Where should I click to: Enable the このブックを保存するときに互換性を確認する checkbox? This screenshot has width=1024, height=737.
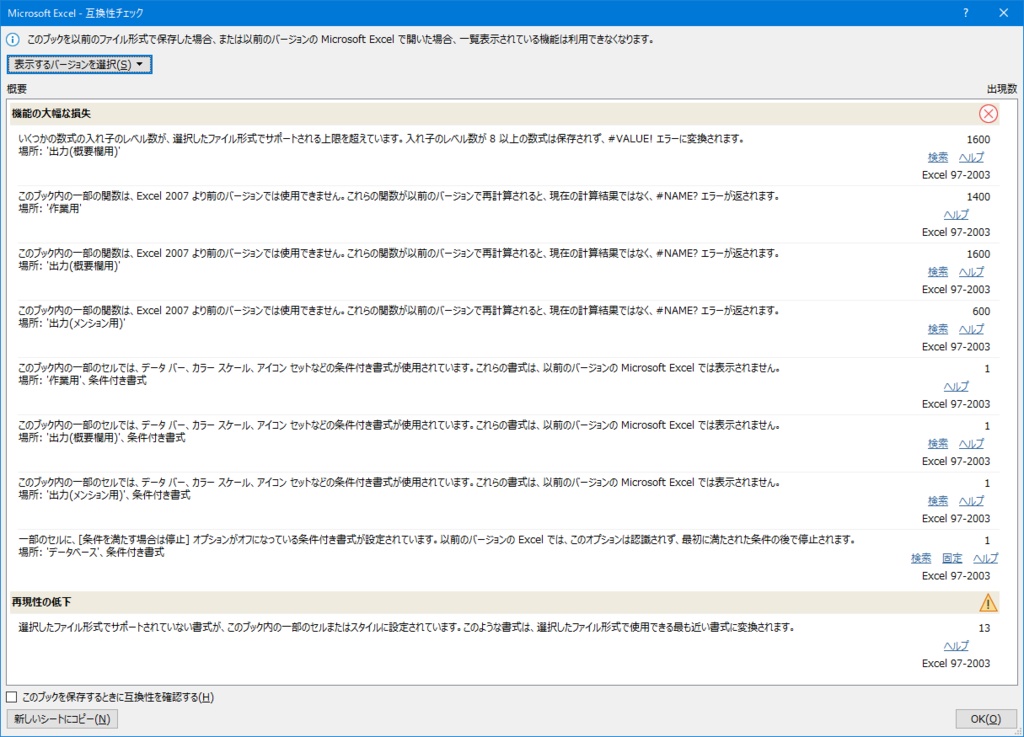pyautogui.click(x=13, y=696)
